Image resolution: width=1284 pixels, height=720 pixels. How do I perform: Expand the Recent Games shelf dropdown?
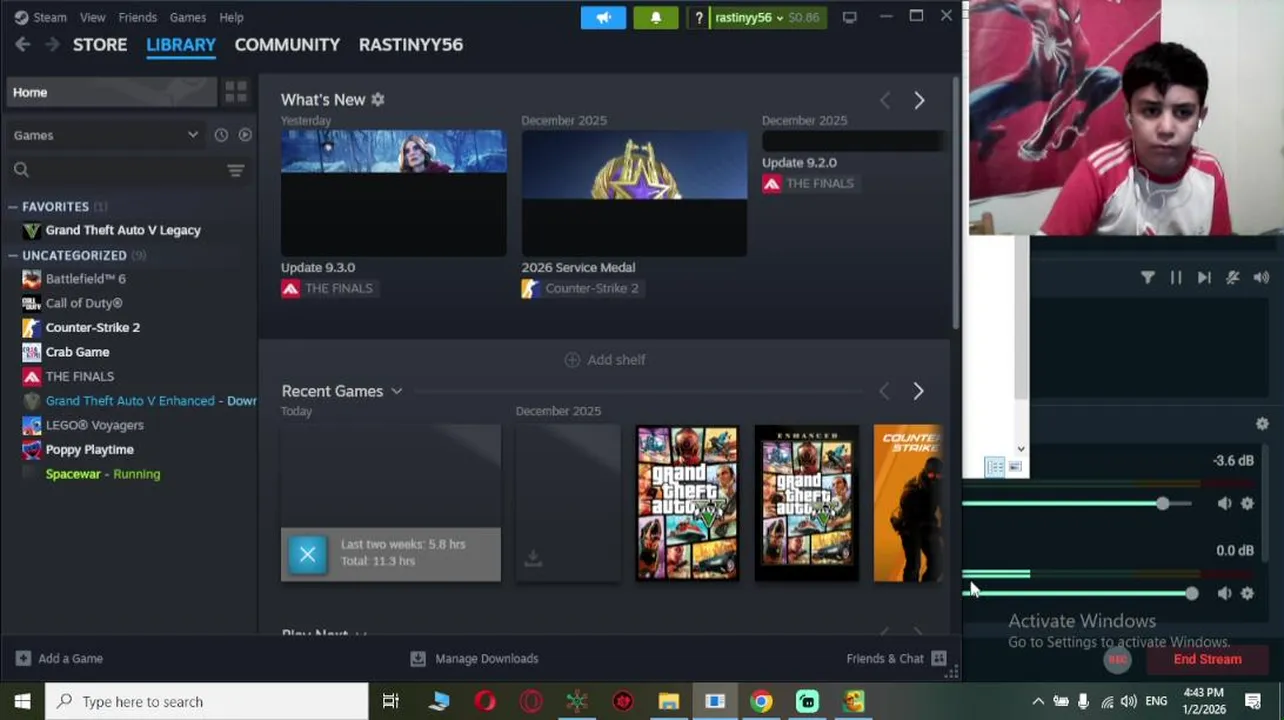(396, 391)
